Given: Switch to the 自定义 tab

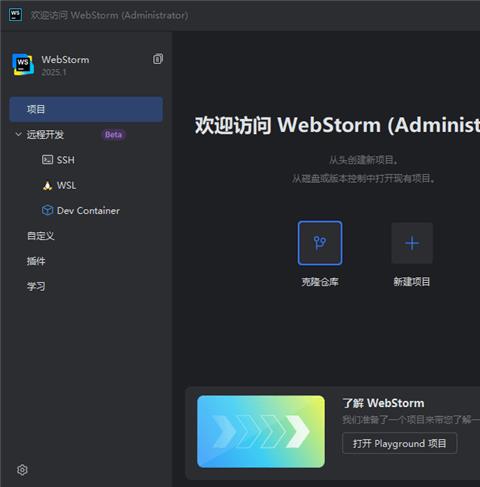Looking at the screenshot, I should [x=40, y=236].
